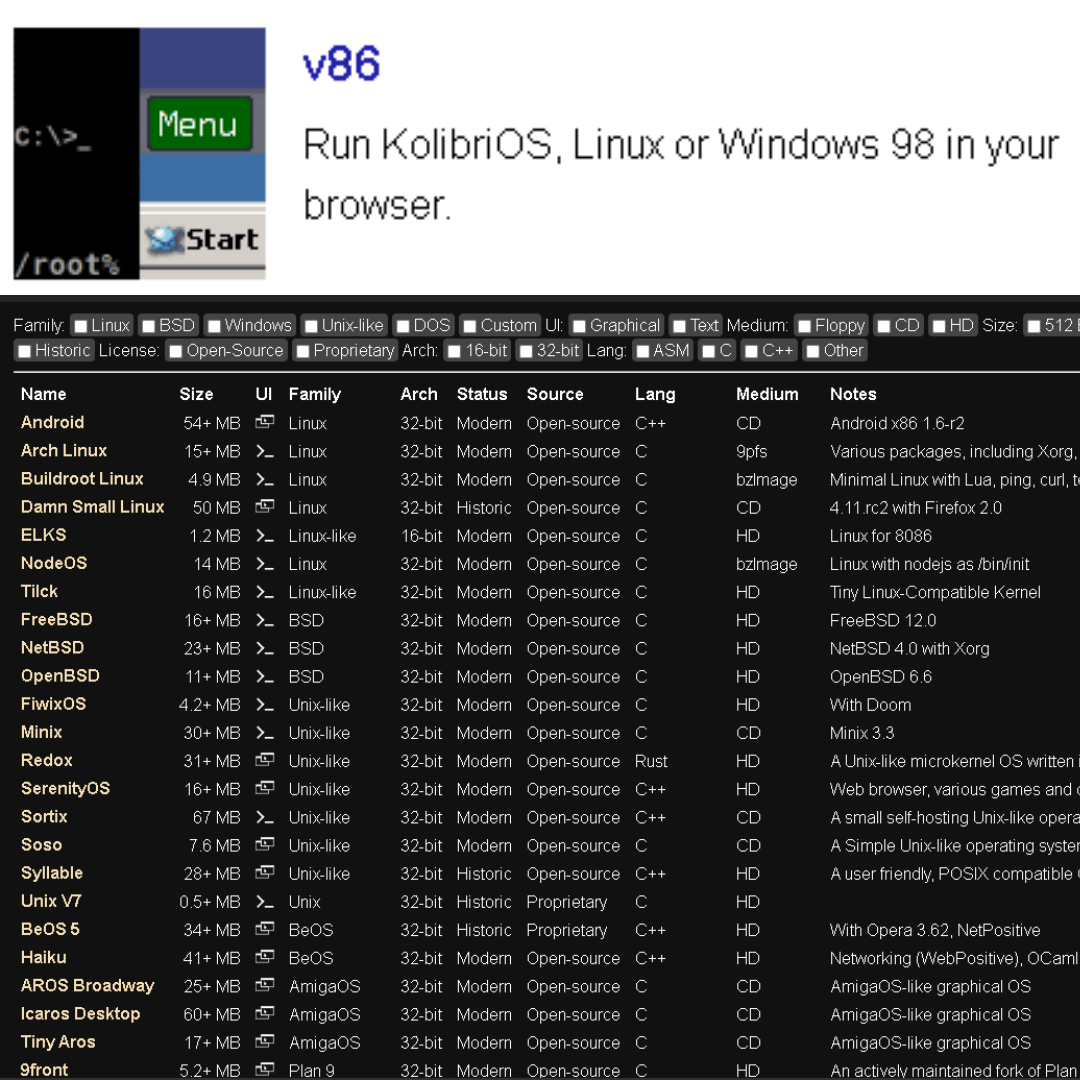Click the graphical icon in Haiku row
1080x1080 pixels.
point(264,958)
